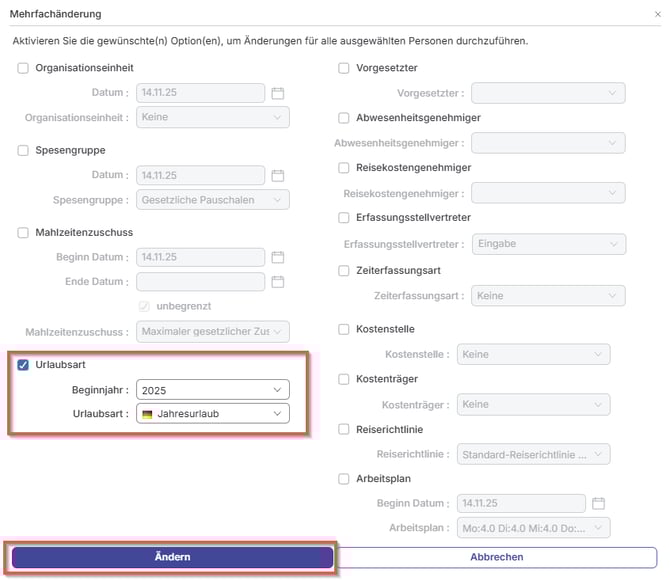Image resolution: width=670 pixels, height=581 pixels.
Task: Open the Beginnjahr 2025 dropdown
Action: [213, 390]
